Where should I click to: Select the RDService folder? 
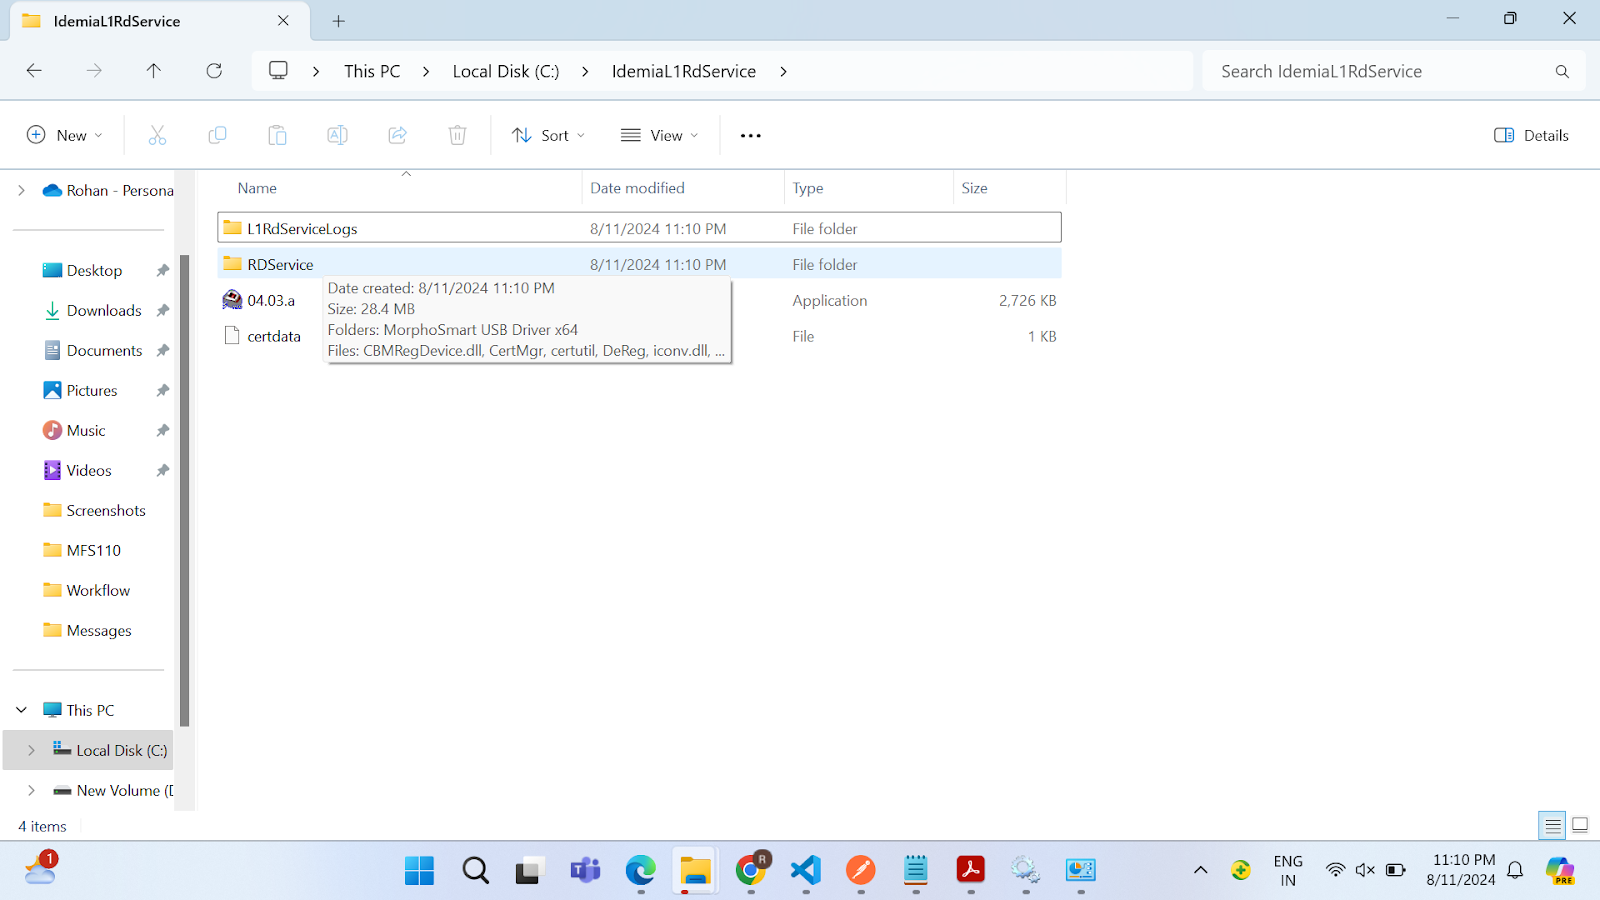click(x=639, y=264)
